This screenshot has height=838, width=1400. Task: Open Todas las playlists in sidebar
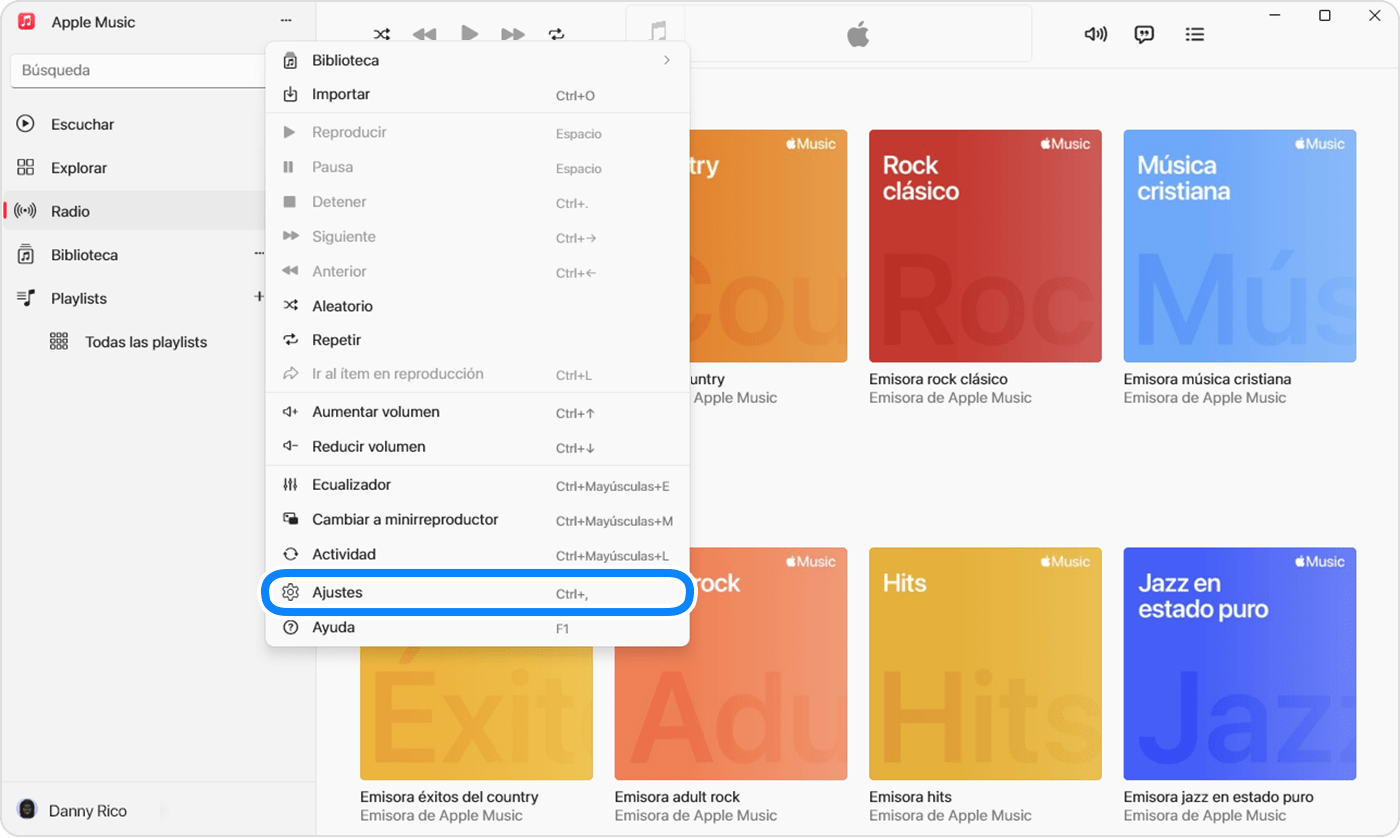point(146,342)
